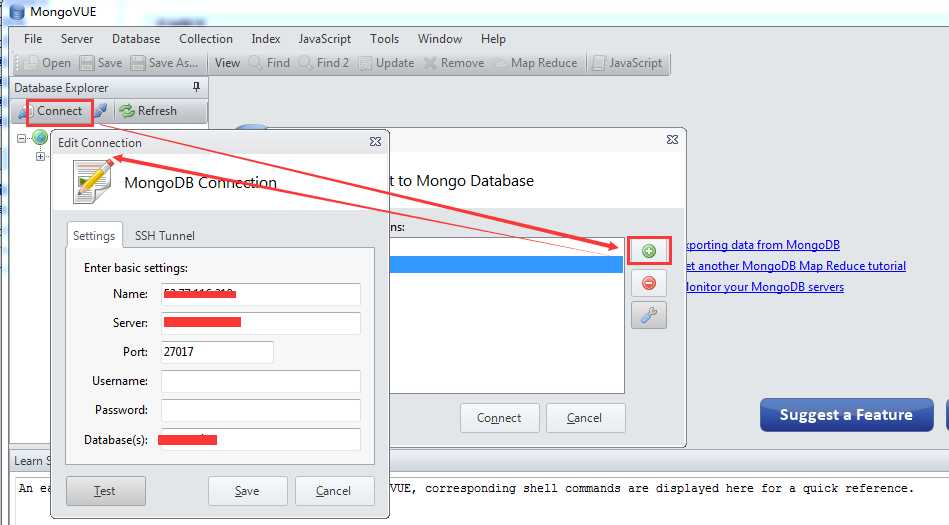Focus the Username input field
Screen dimensions: 949x525
[261, 381]
